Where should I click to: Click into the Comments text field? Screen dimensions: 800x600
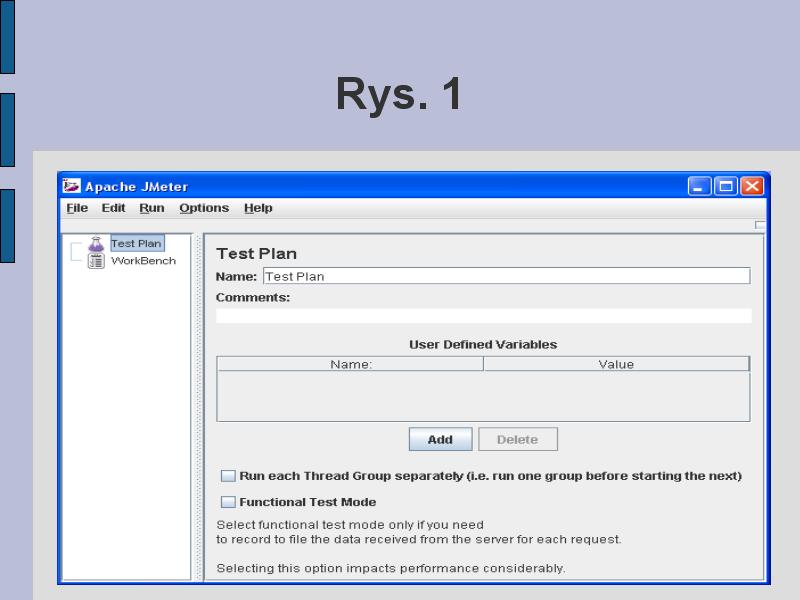pos(483,316)
